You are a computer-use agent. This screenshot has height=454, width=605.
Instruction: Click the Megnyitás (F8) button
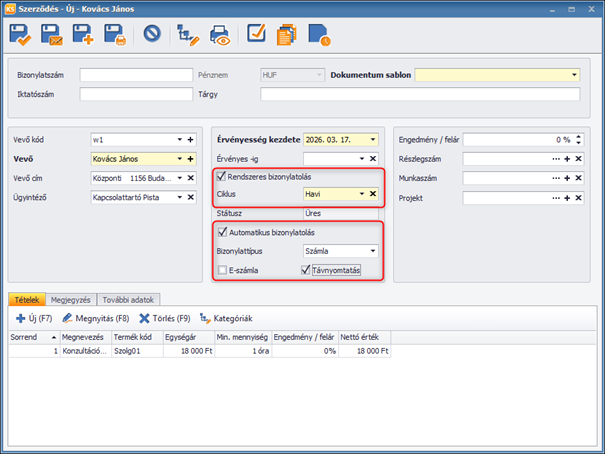click(x=96, y=318)
